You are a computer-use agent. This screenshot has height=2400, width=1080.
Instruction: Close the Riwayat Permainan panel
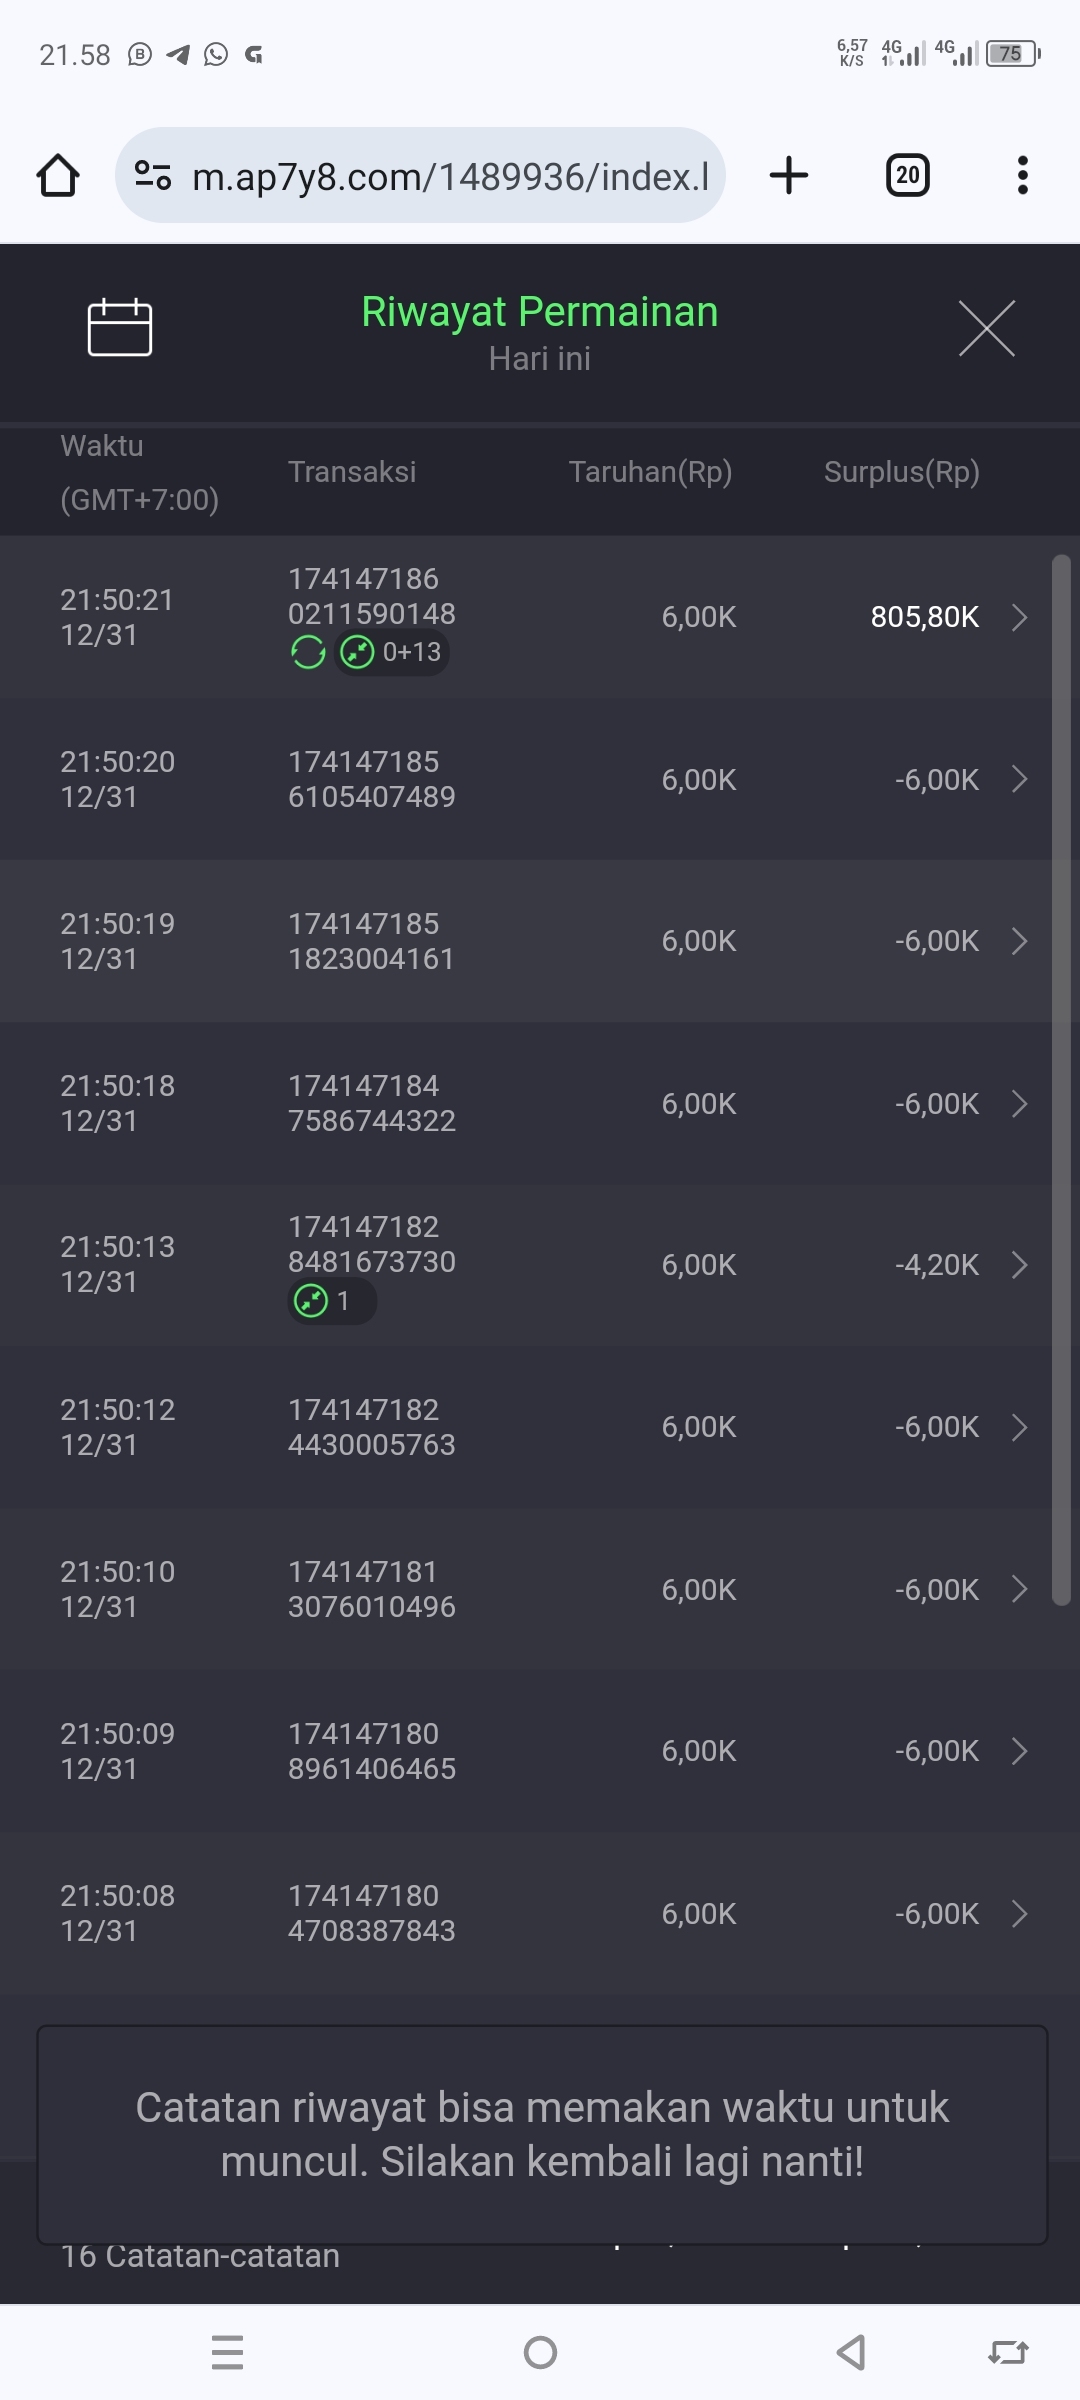pos(986,328)
